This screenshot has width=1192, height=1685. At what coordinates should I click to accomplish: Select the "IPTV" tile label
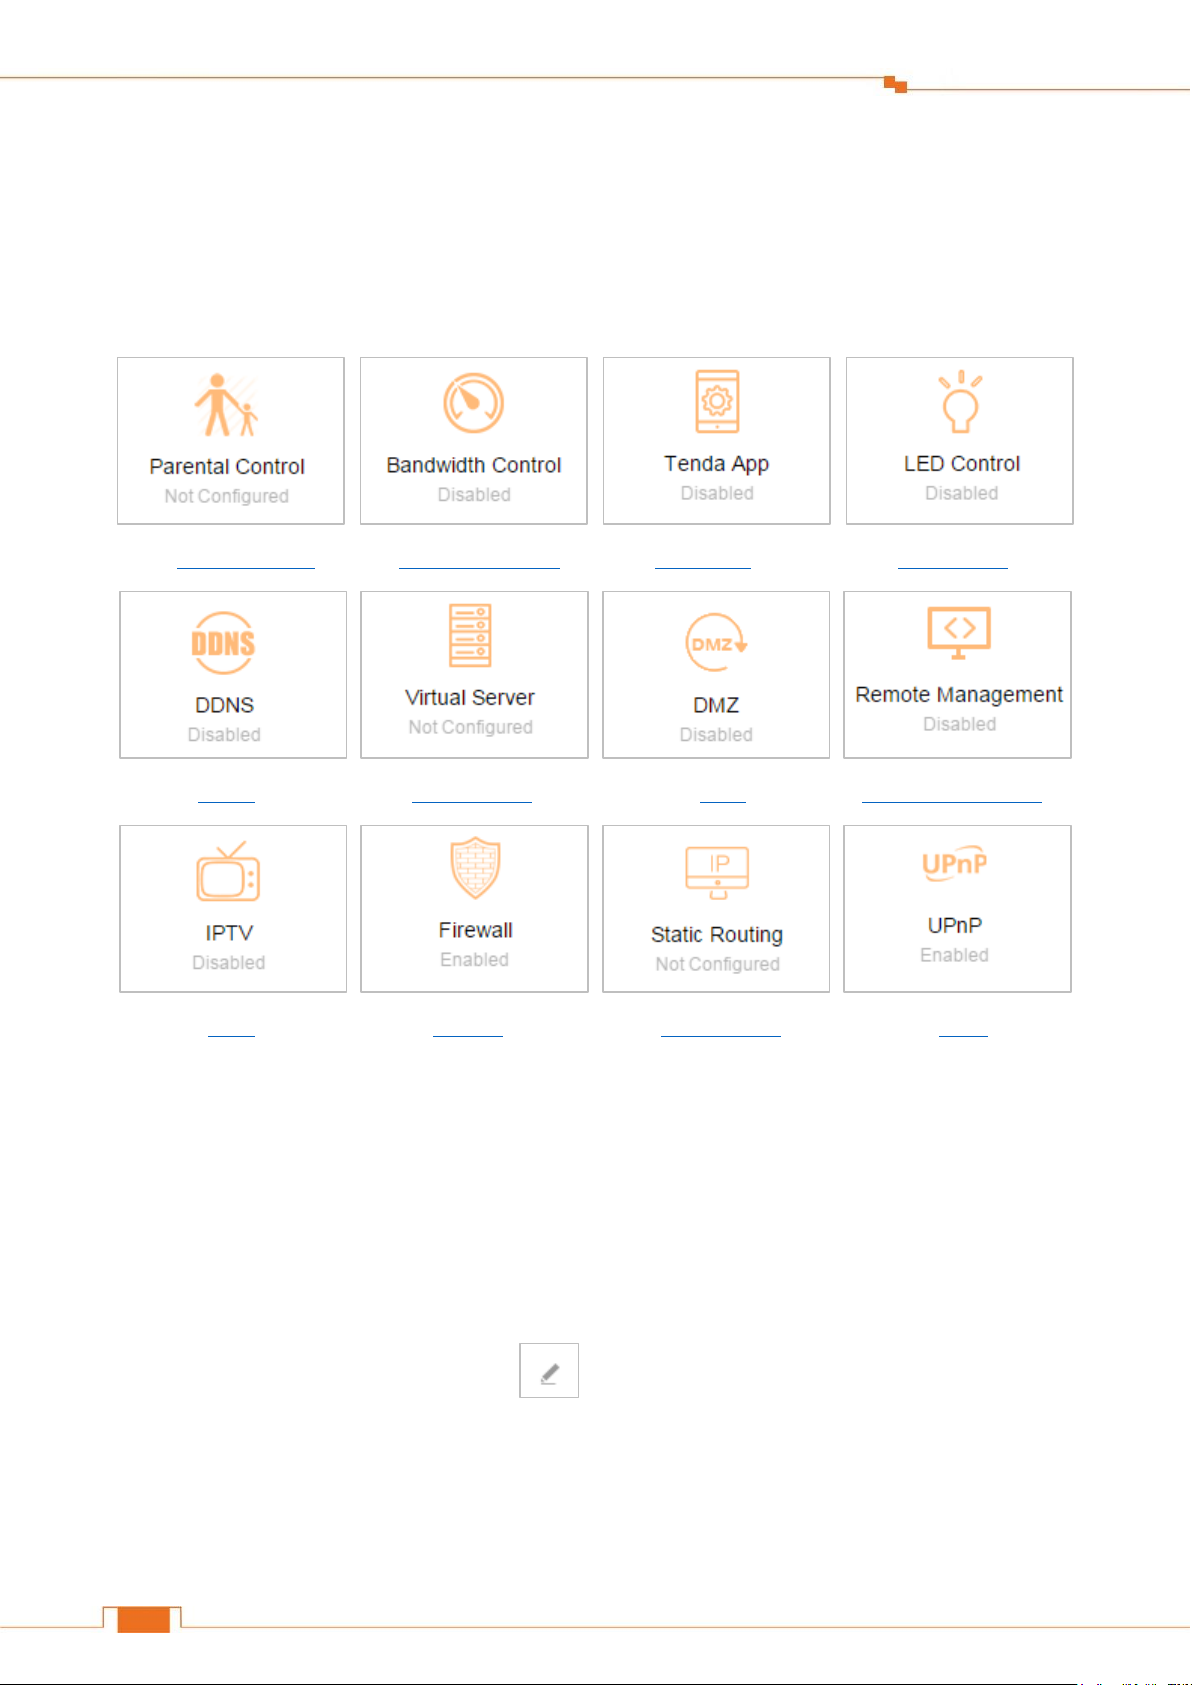tap(229, 933)
